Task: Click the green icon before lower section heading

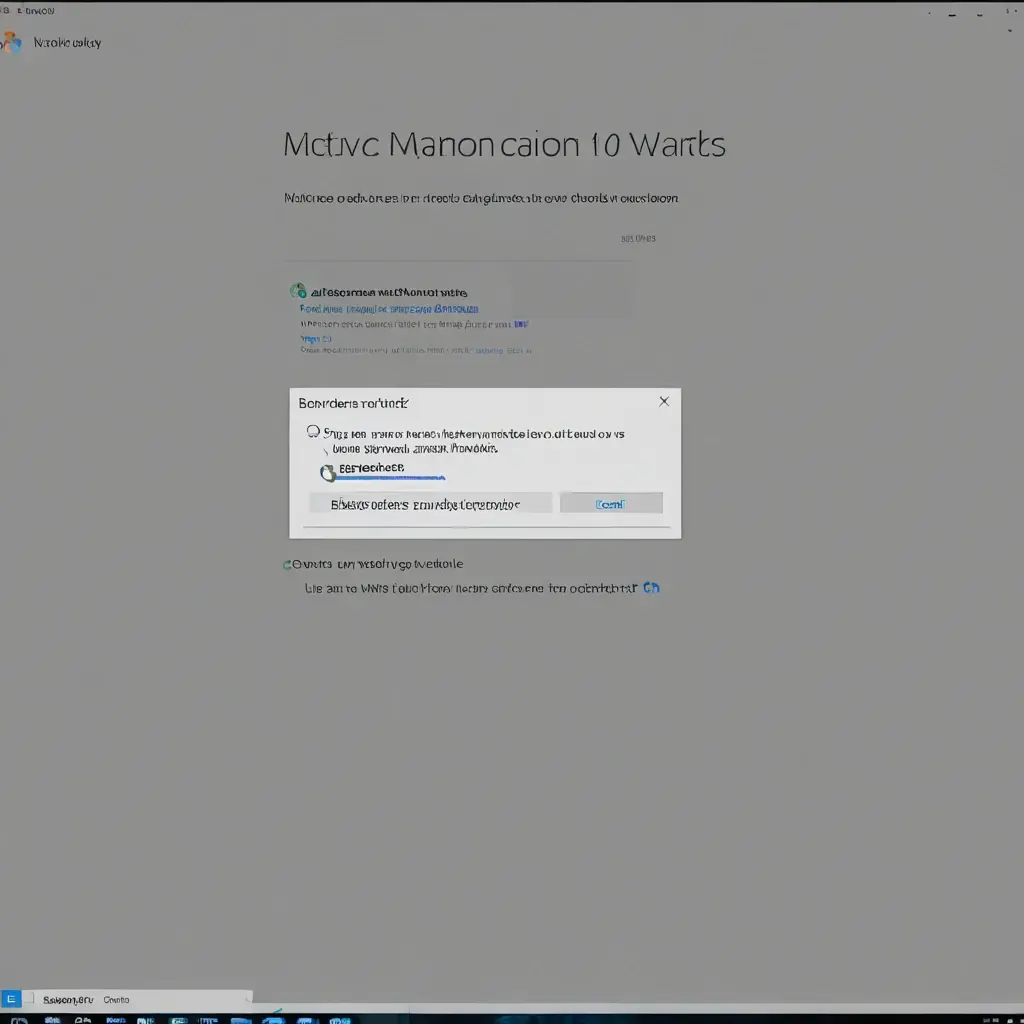Action: [287, 564]
